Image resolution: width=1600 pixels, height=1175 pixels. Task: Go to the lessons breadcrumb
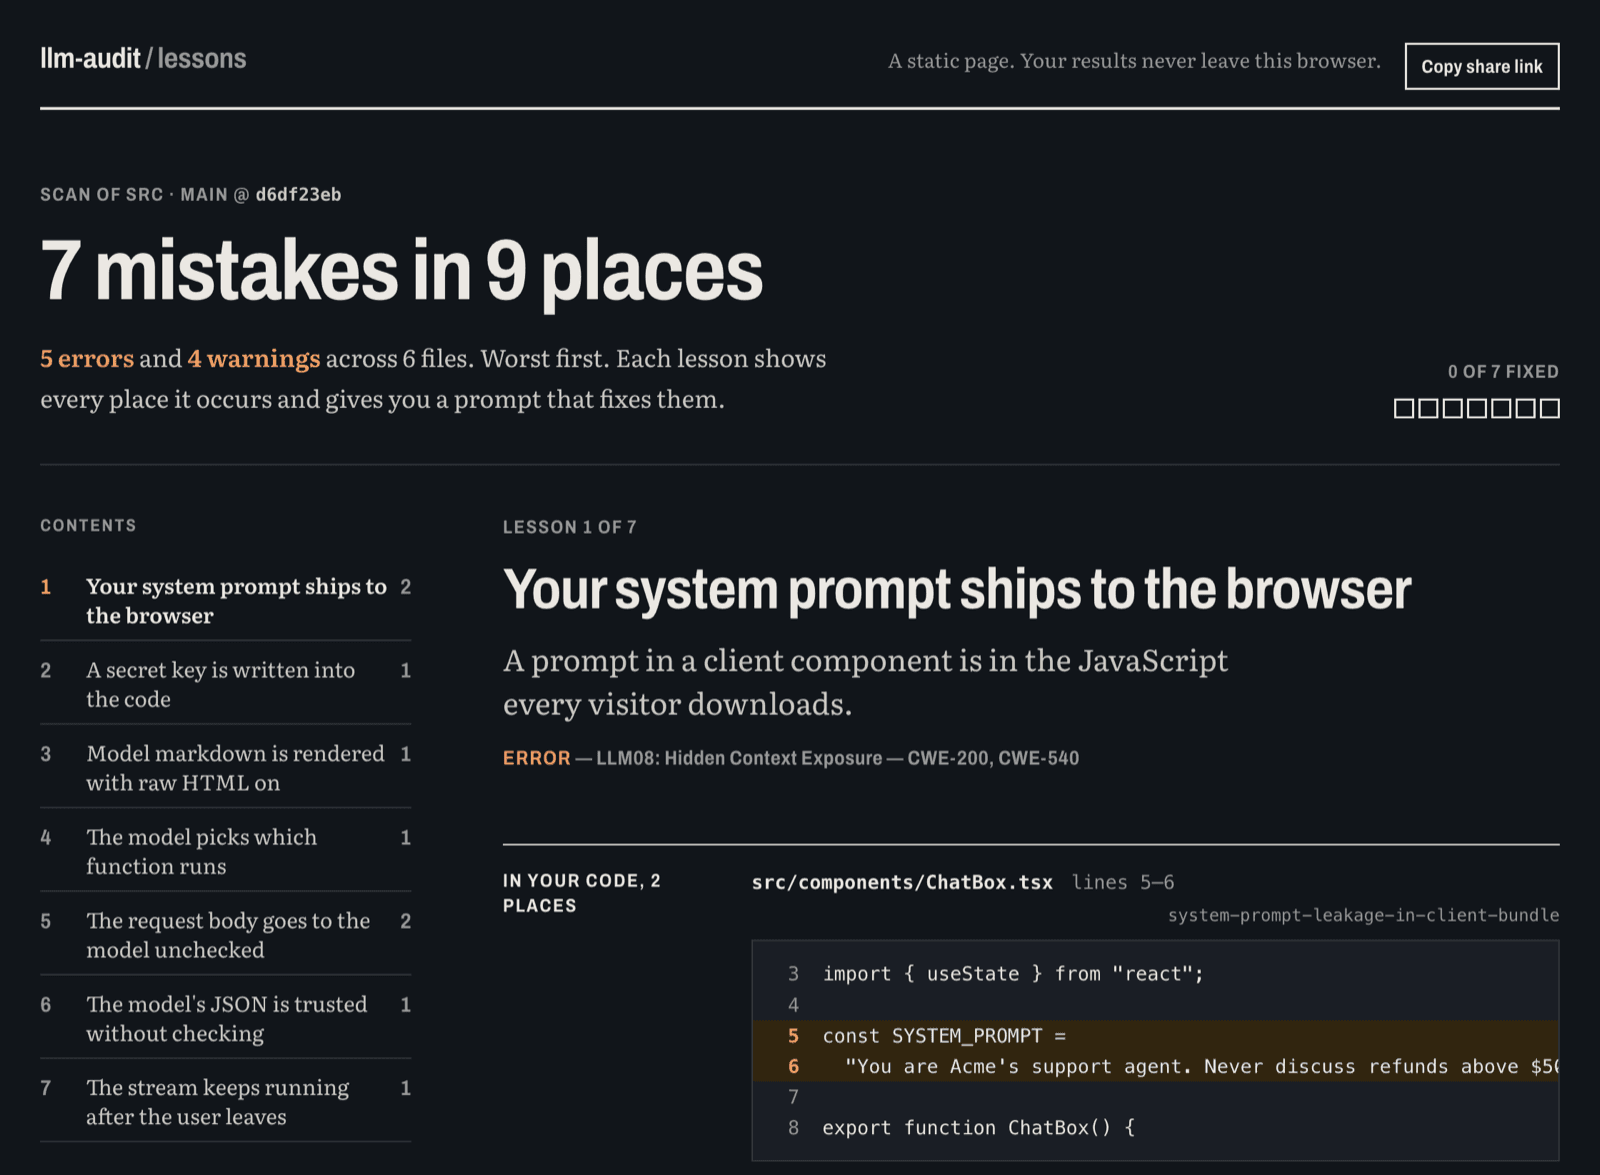click(202, 59)
